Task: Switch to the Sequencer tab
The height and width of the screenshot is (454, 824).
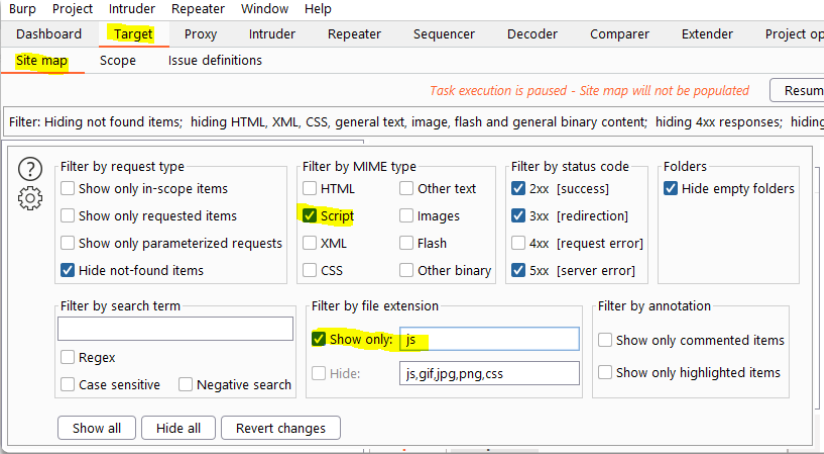Action: pyautogui.click(x=444, y=34)
